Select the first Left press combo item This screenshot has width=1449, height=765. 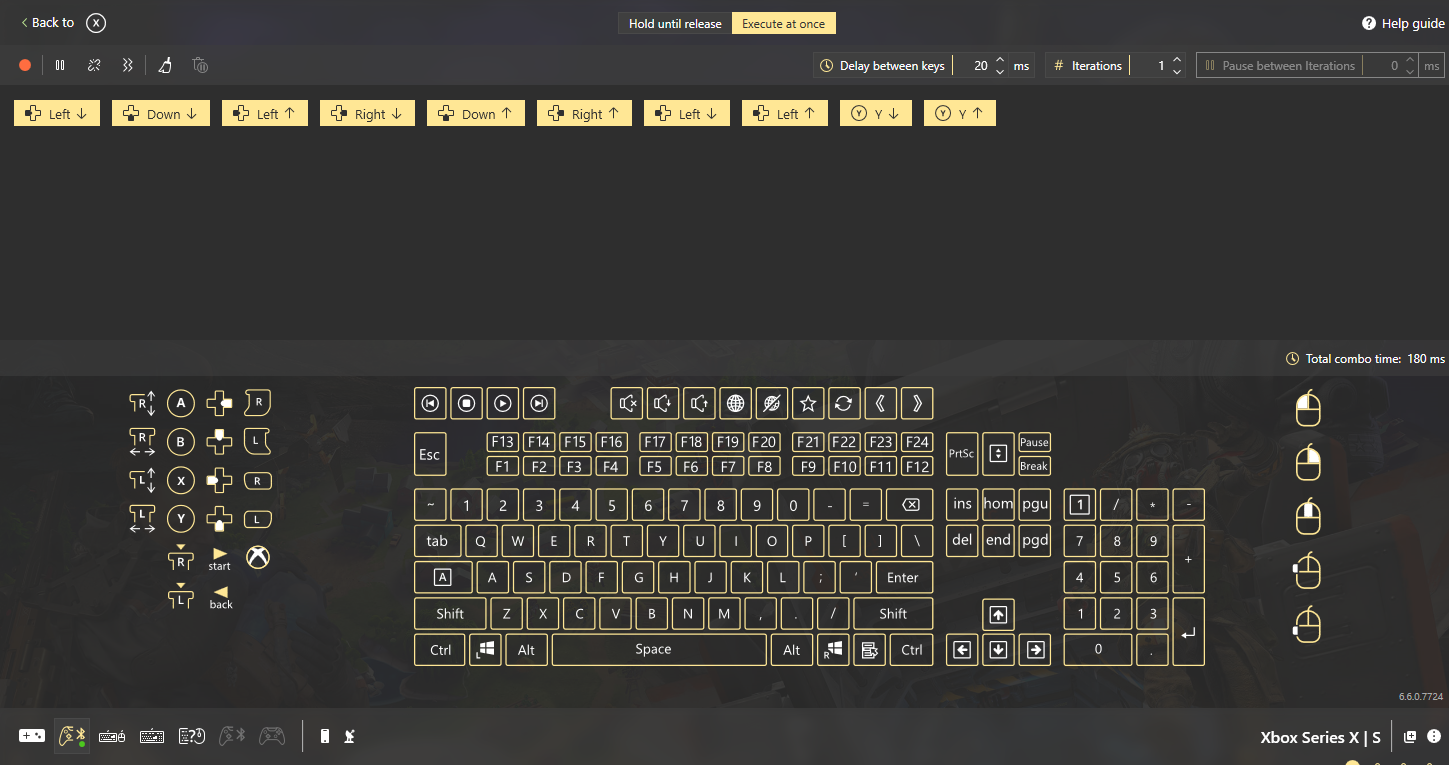click(x=57, y=113)
